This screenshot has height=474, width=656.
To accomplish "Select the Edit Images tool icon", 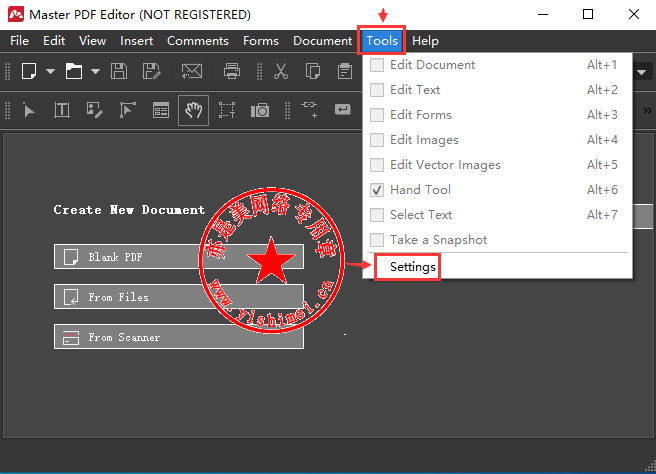I will pyautogui.click(x=94, y=110).
